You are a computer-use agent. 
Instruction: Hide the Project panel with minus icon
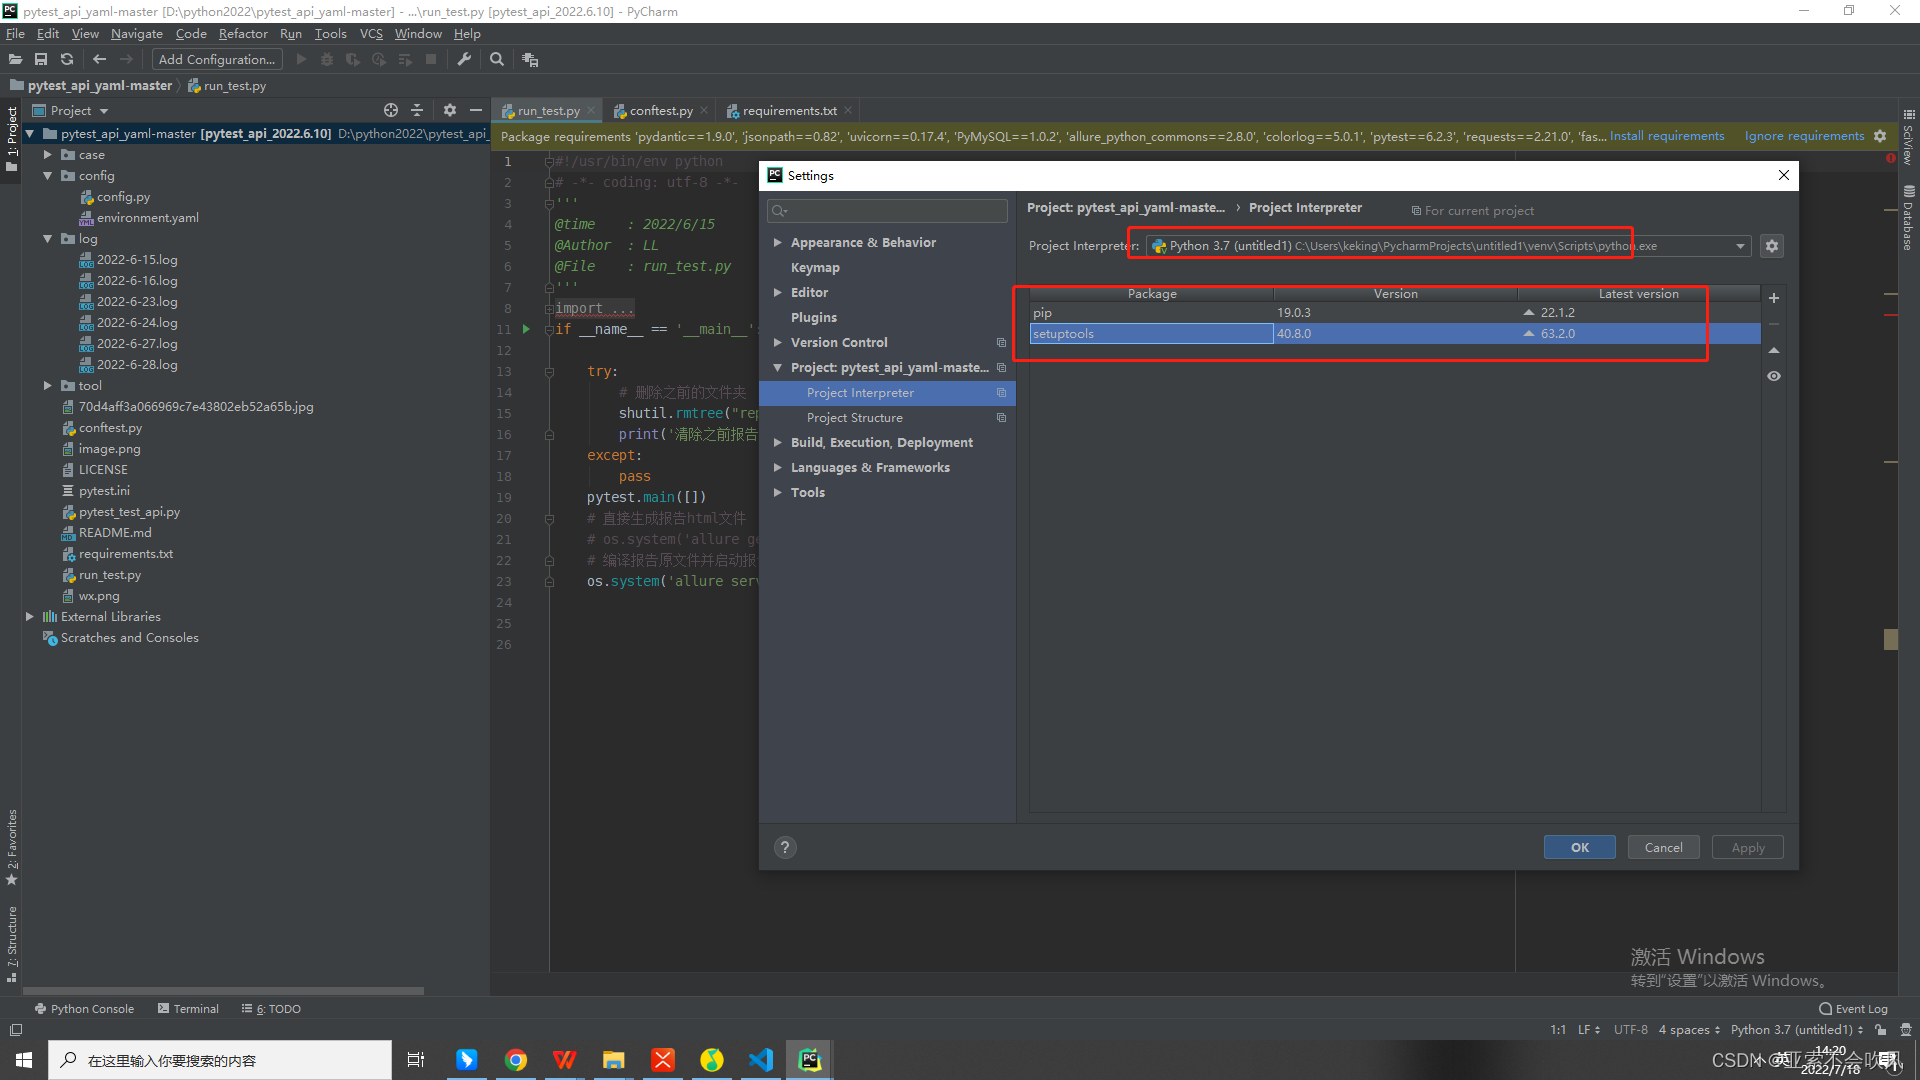(476, 110)
